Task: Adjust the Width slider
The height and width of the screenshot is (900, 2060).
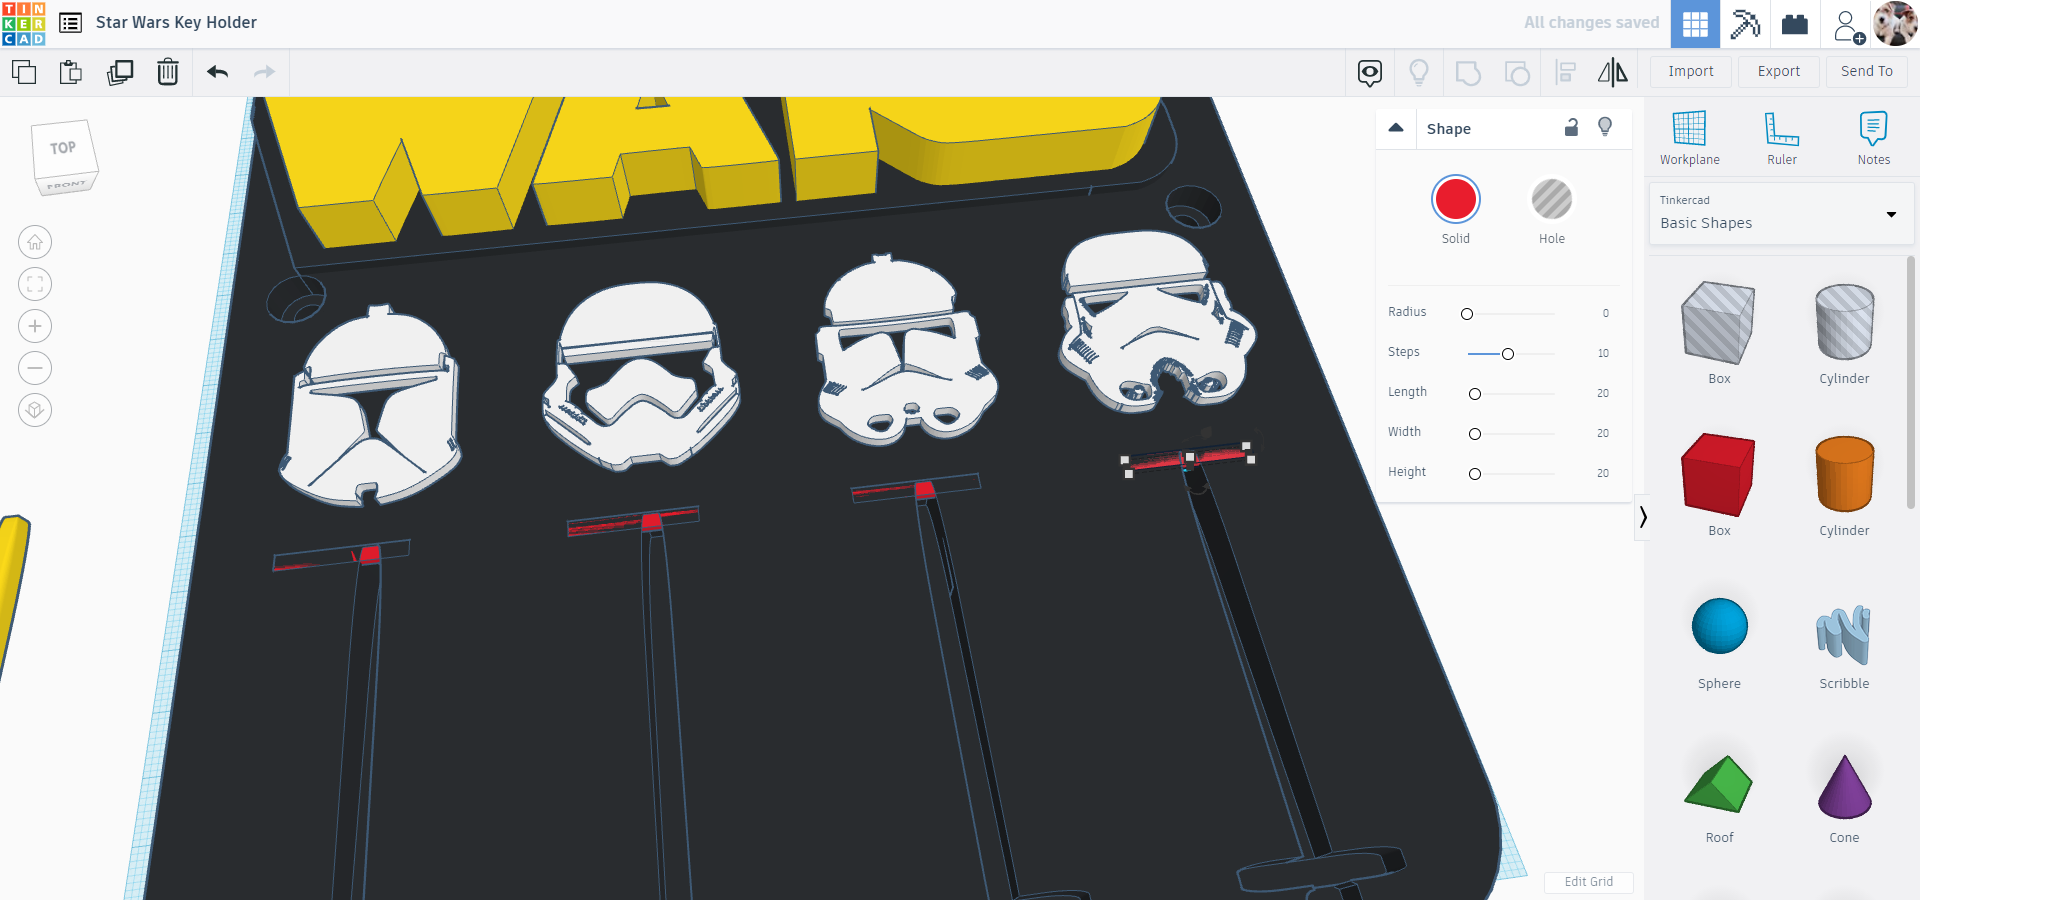Action: point(1475,434)
